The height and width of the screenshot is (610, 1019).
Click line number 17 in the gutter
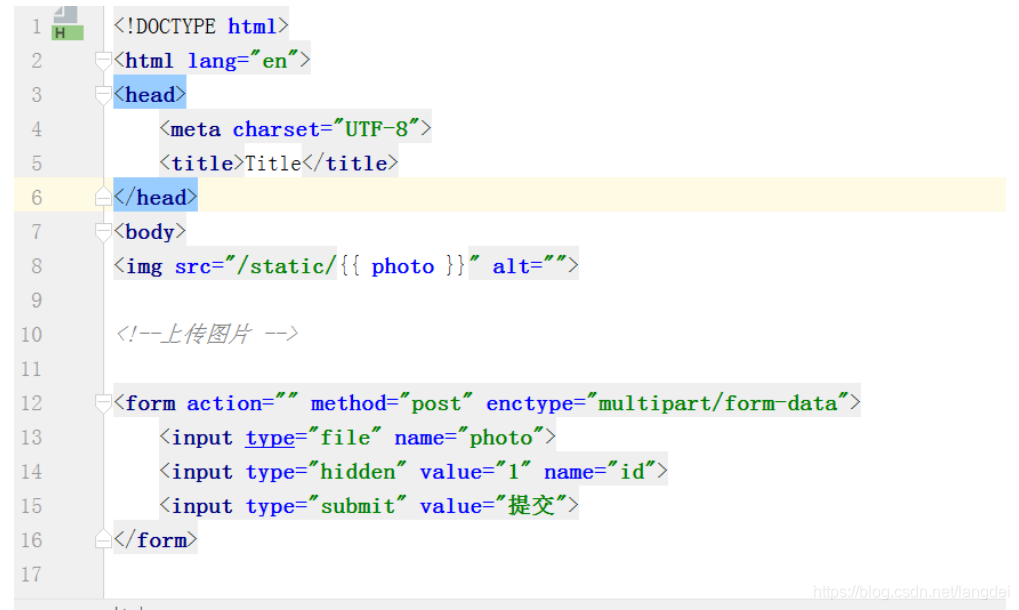click(31, 574)
